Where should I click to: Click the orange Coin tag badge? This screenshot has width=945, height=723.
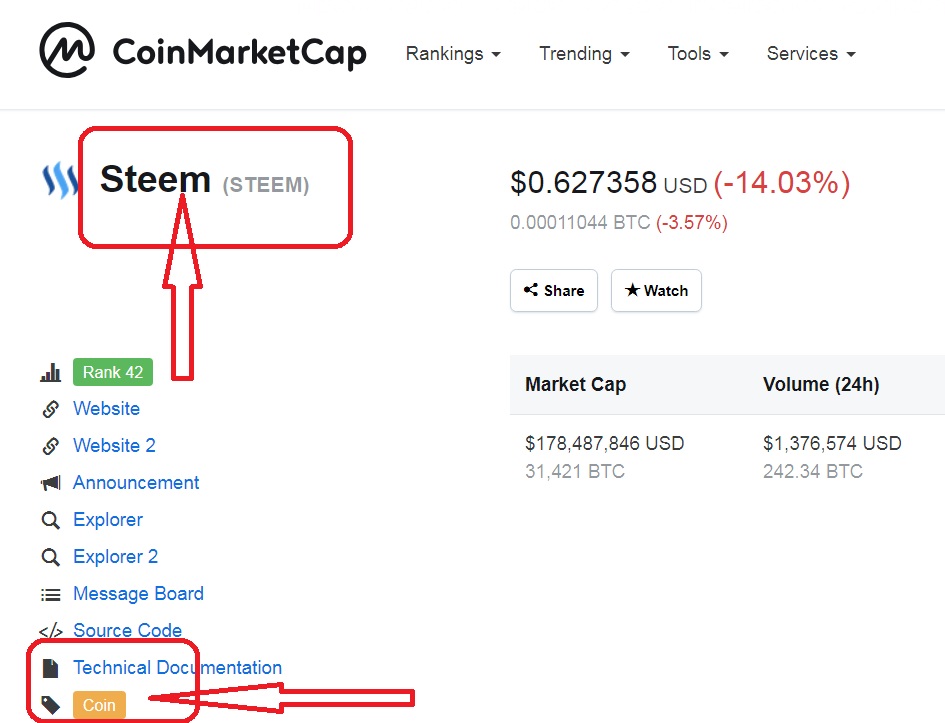(99, 705)
